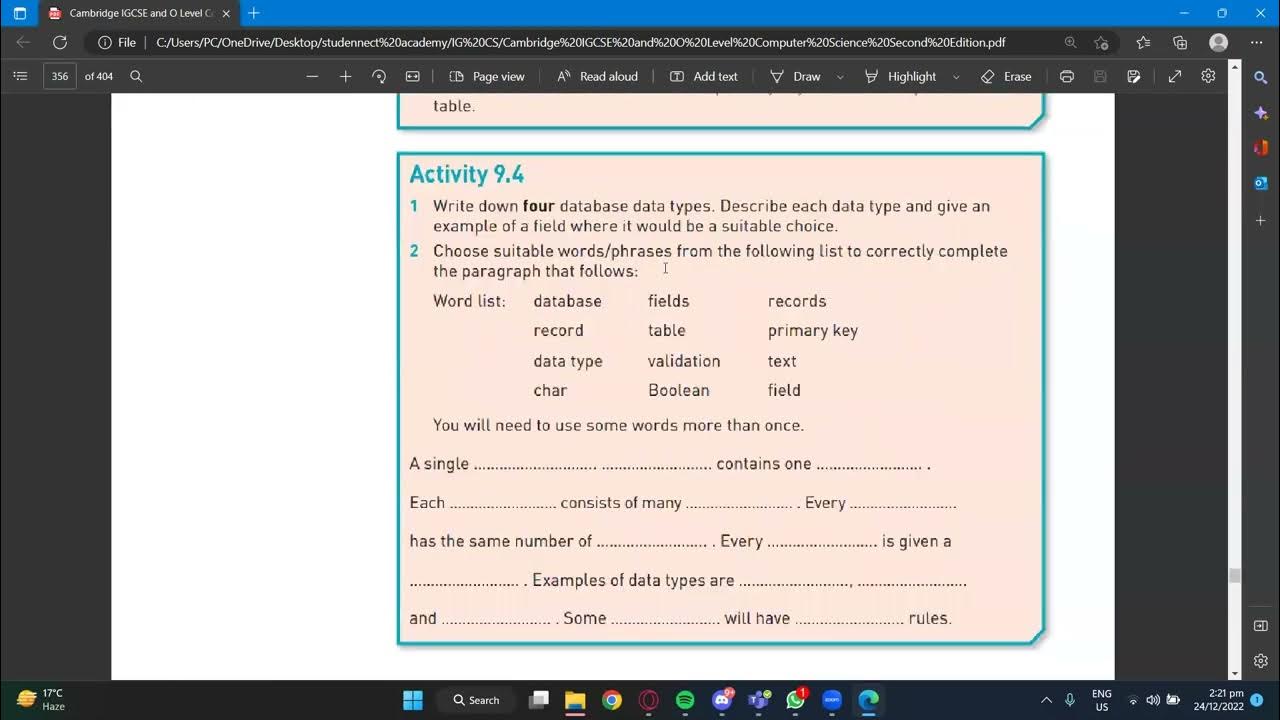
Task: Open the address bar zoom indicator
Action: 1071,42
